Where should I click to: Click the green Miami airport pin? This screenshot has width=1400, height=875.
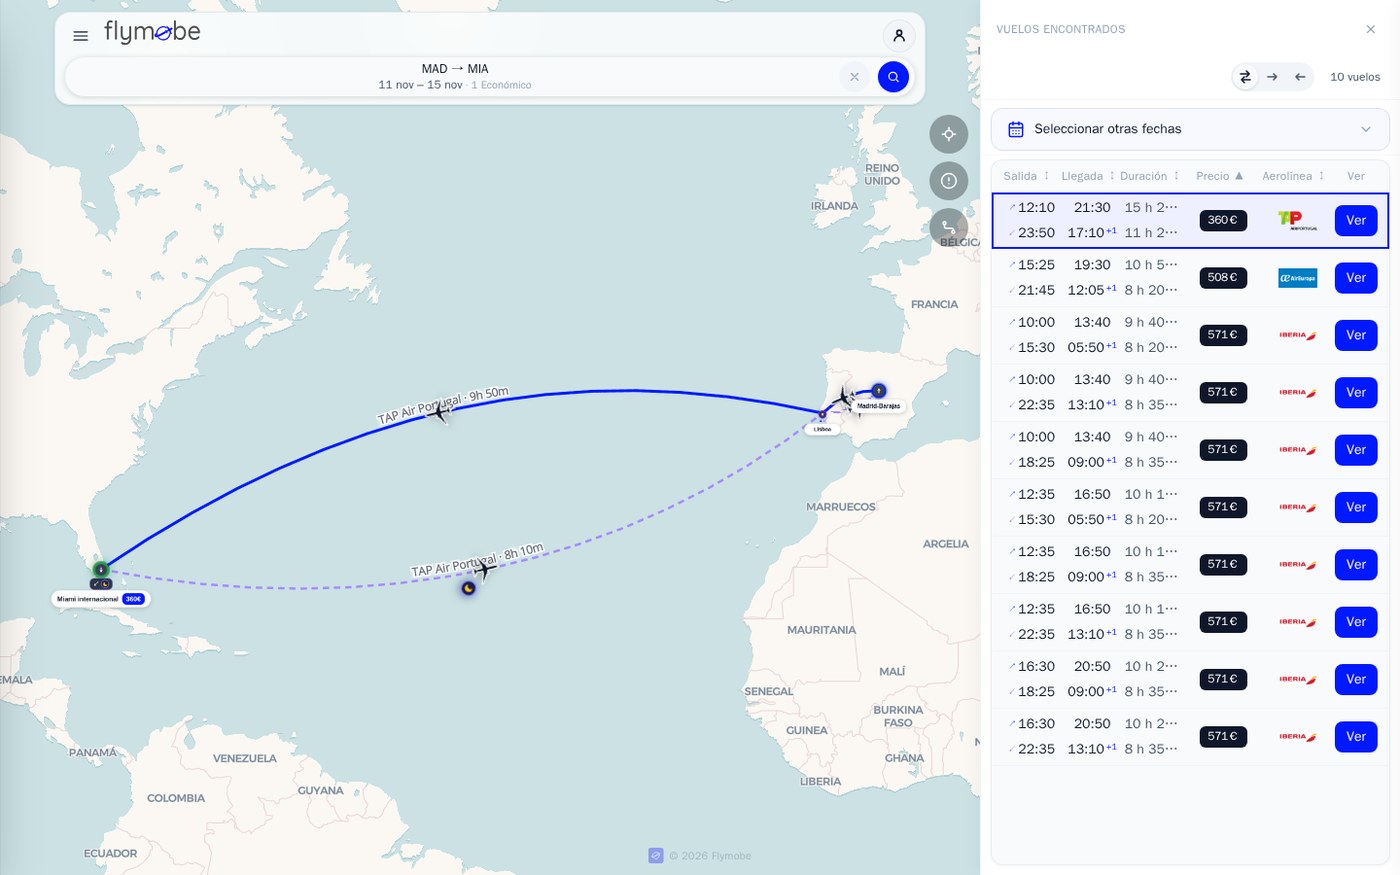point(100,569)
